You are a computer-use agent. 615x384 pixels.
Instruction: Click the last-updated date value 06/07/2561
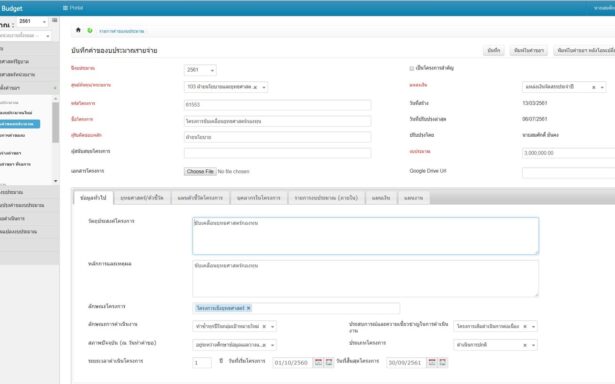pos(535,119)
